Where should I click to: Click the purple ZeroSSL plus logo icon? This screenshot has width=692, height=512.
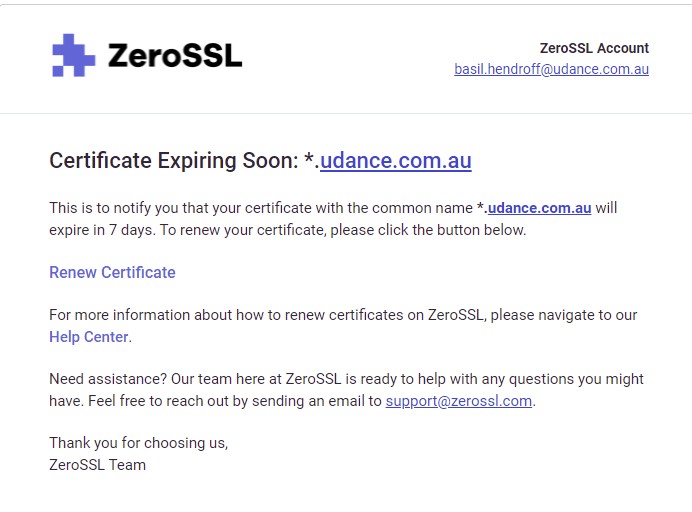coord(74,55)
